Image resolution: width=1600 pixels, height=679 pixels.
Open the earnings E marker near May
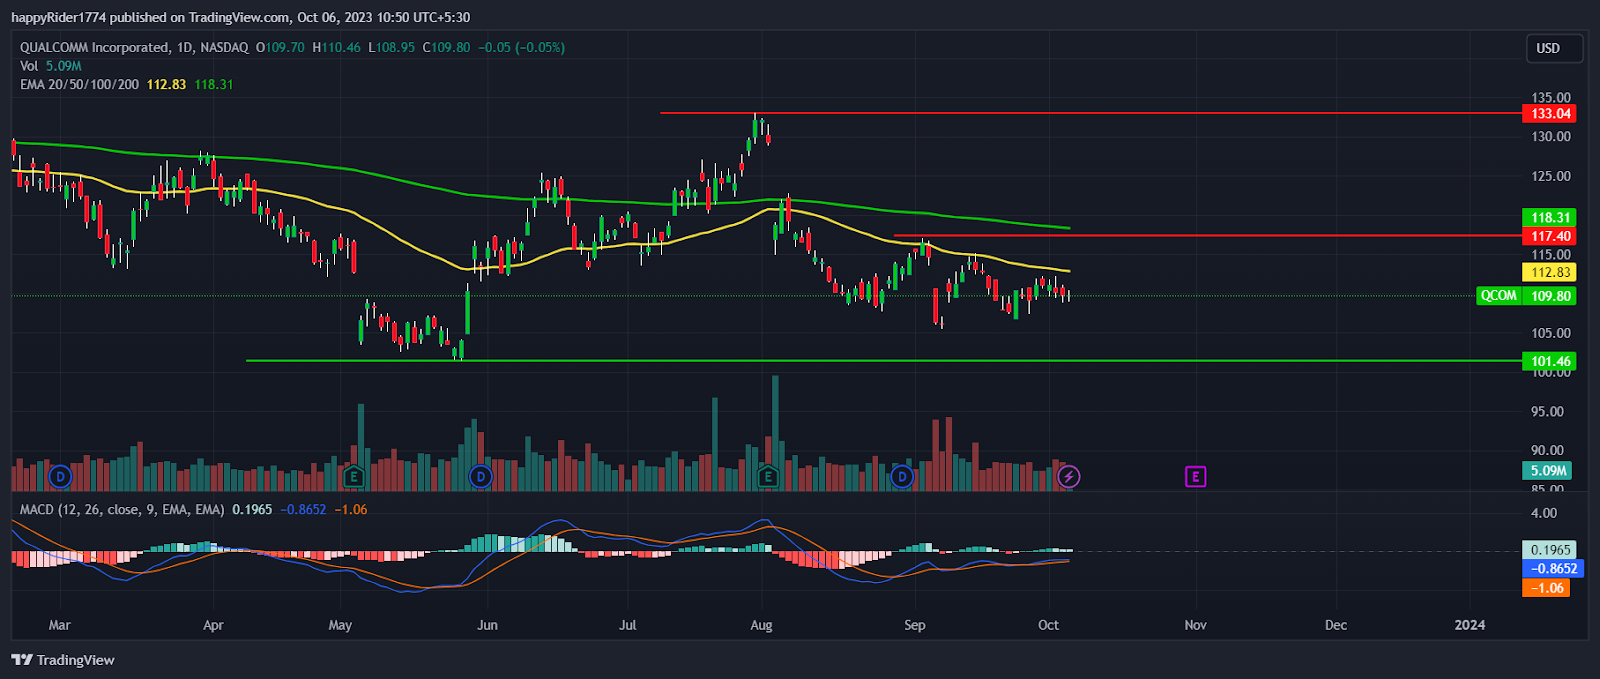point(353,477)
